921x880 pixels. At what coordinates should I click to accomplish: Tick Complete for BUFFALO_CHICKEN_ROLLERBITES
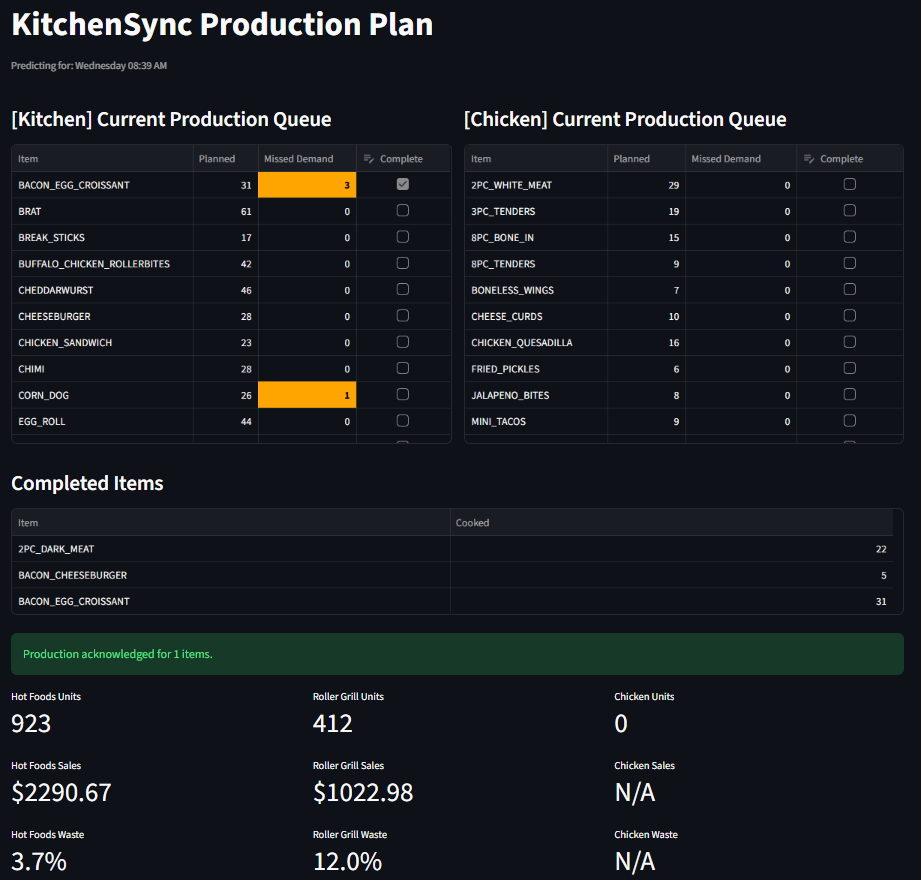(x=402, y=263)
